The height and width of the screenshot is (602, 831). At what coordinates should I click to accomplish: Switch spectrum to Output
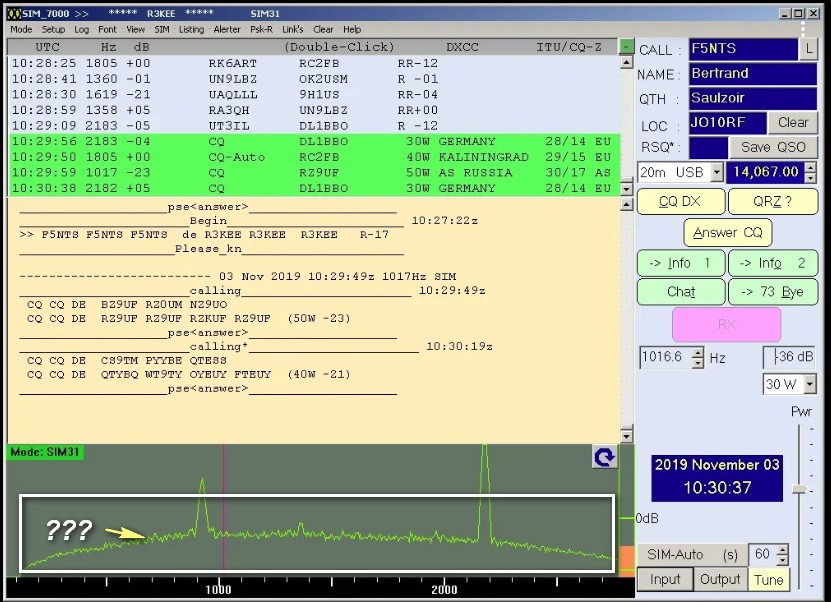click(x=719, y=579)
